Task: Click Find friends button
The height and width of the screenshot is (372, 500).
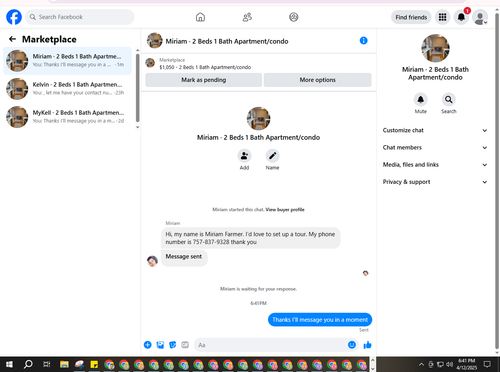Action: pyautogui.click(x=411, y=17)
